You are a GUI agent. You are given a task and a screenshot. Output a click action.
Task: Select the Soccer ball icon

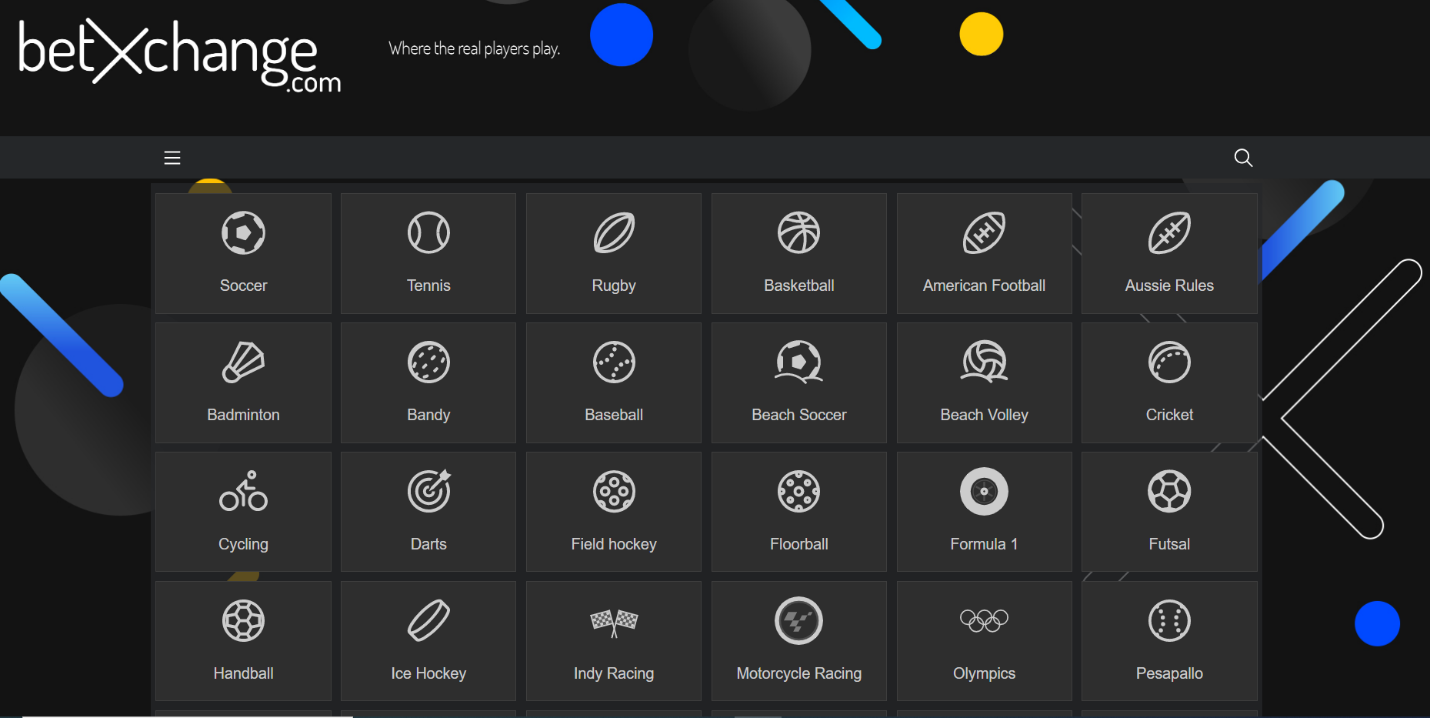pos(243,233)
